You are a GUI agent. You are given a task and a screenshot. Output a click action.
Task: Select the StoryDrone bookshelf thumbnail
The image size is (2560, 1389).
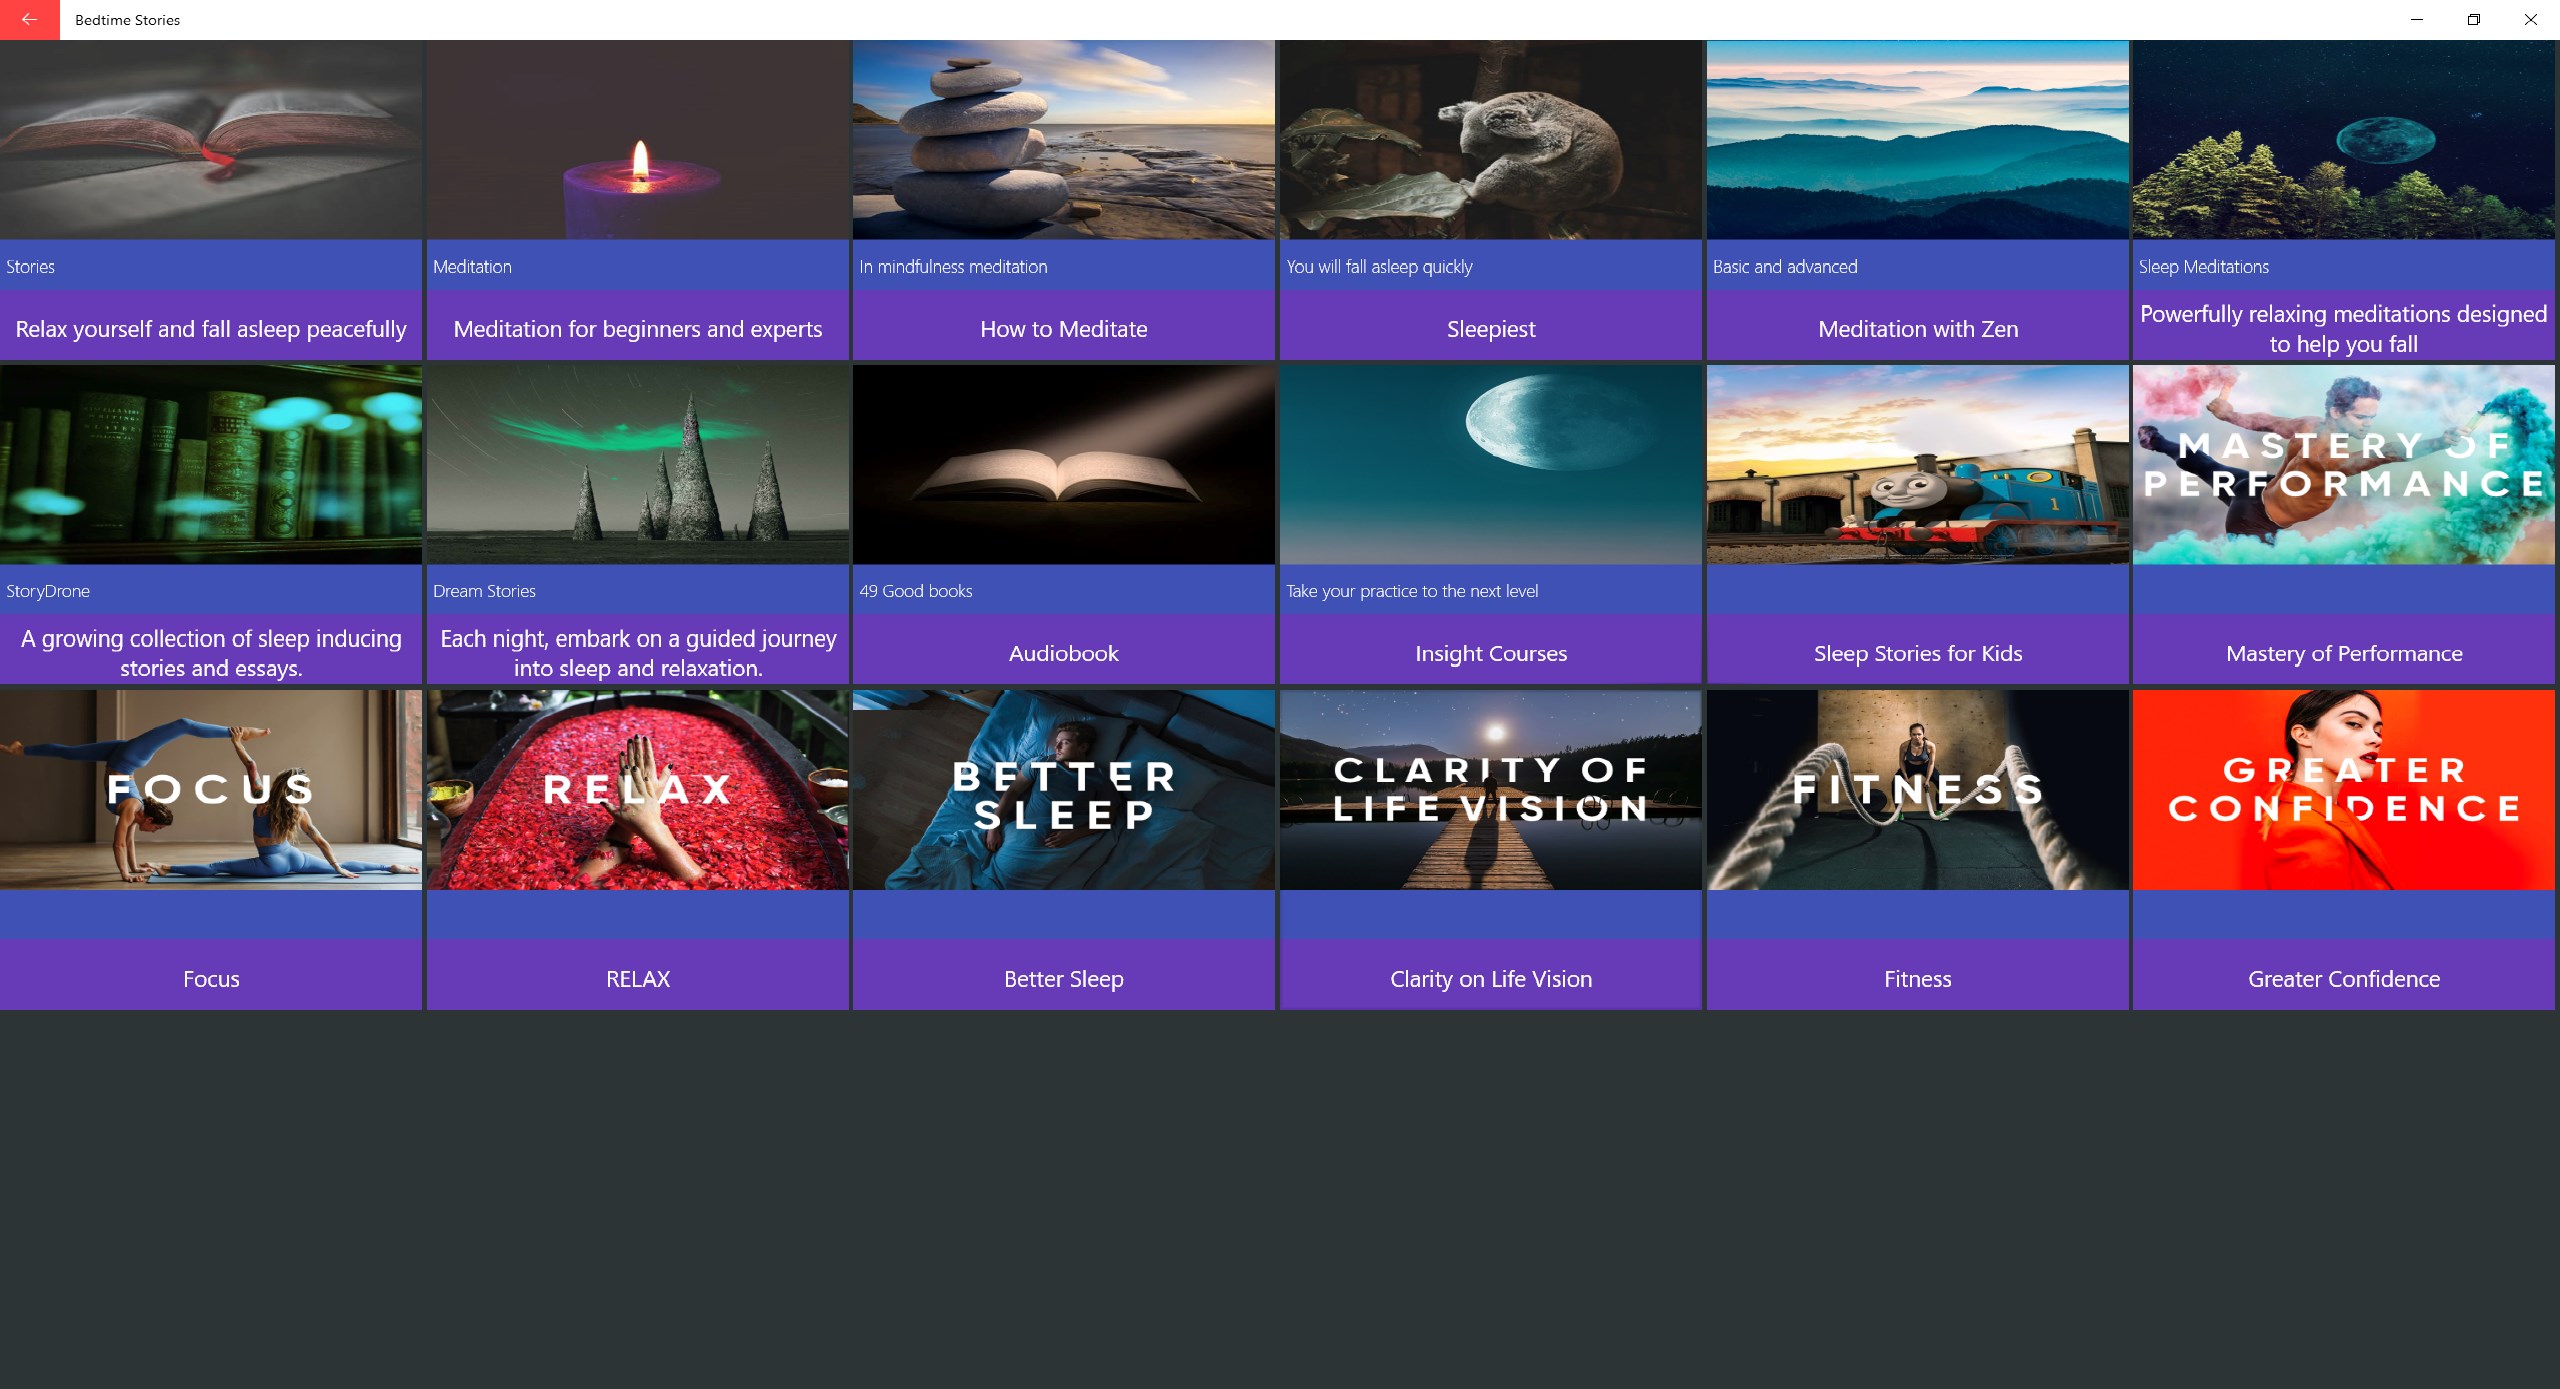point(211,465)
